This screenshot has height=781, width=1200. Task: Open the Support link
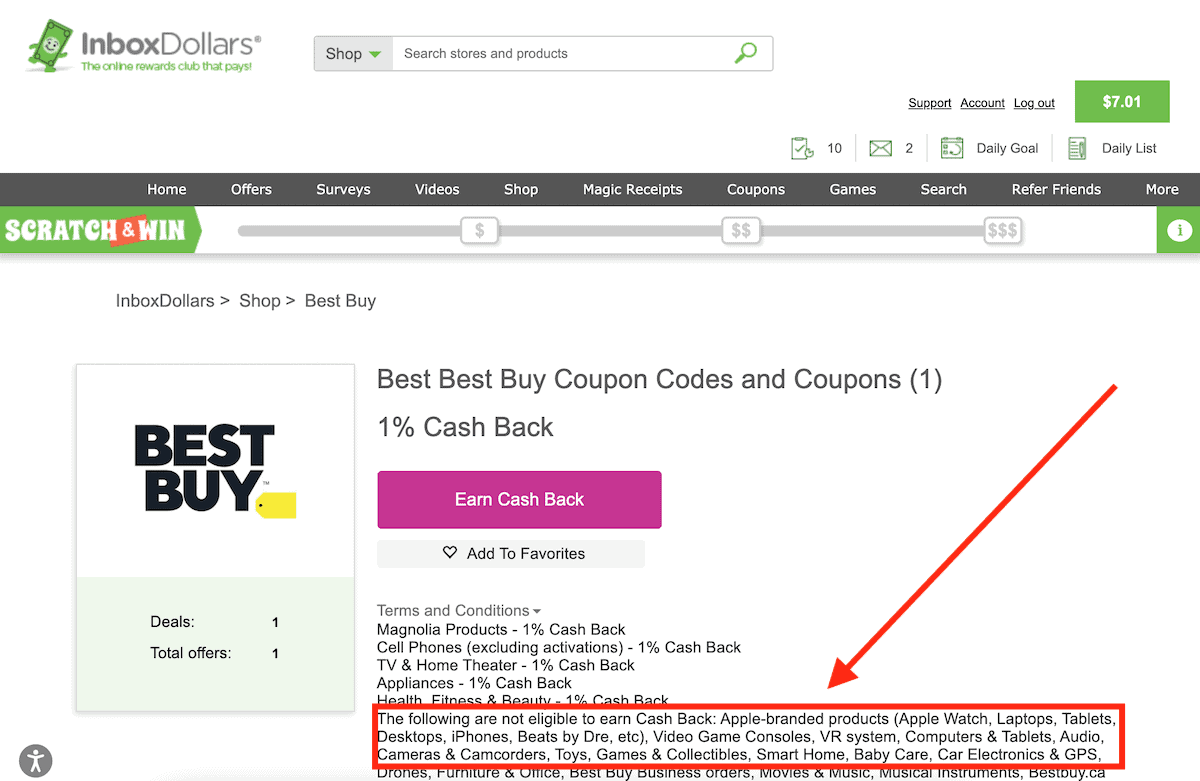(x=929, y=103)
